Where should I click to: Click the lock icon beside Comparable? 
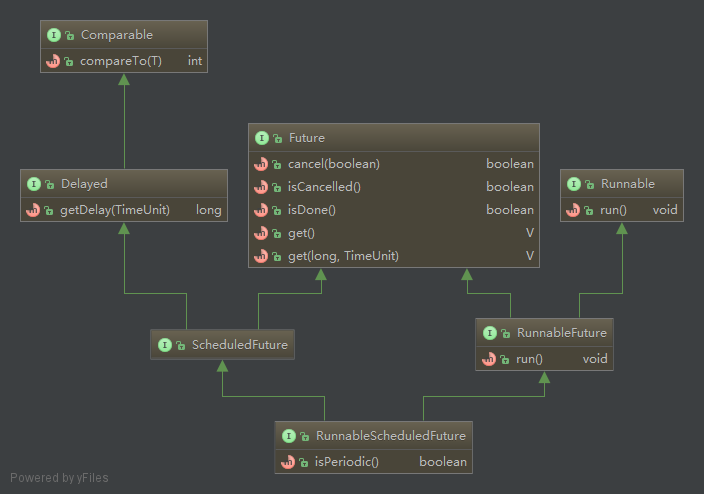70,35
